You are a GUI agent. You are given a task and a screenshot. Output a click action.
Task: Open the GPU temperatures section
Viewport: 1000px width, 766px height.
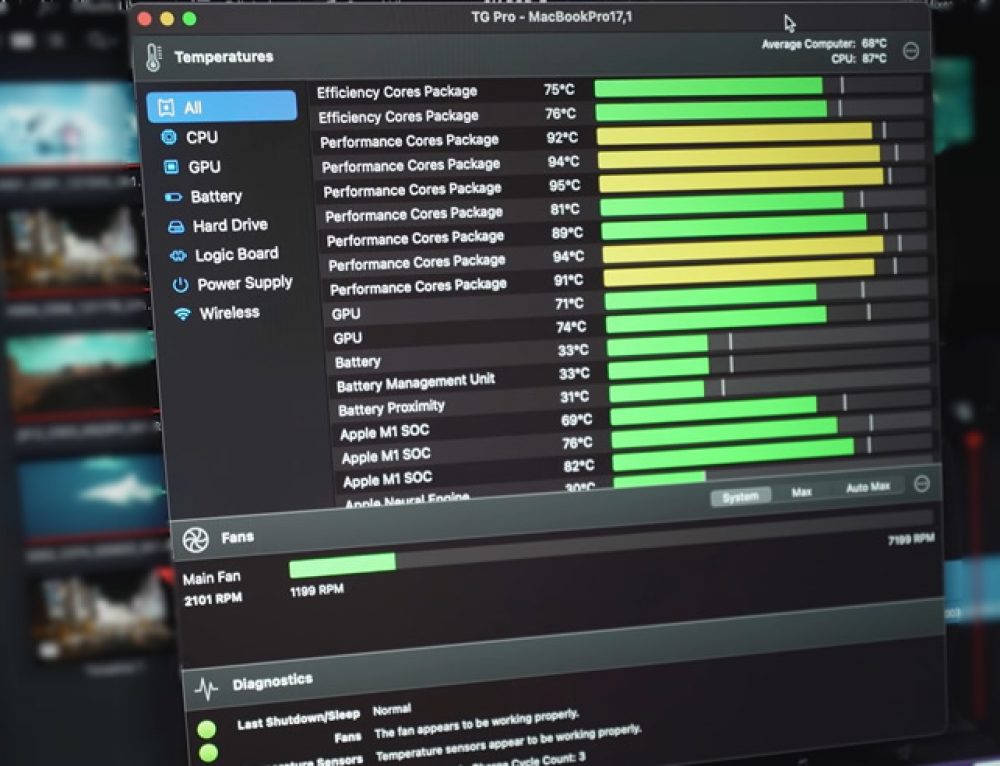(199, 166)
